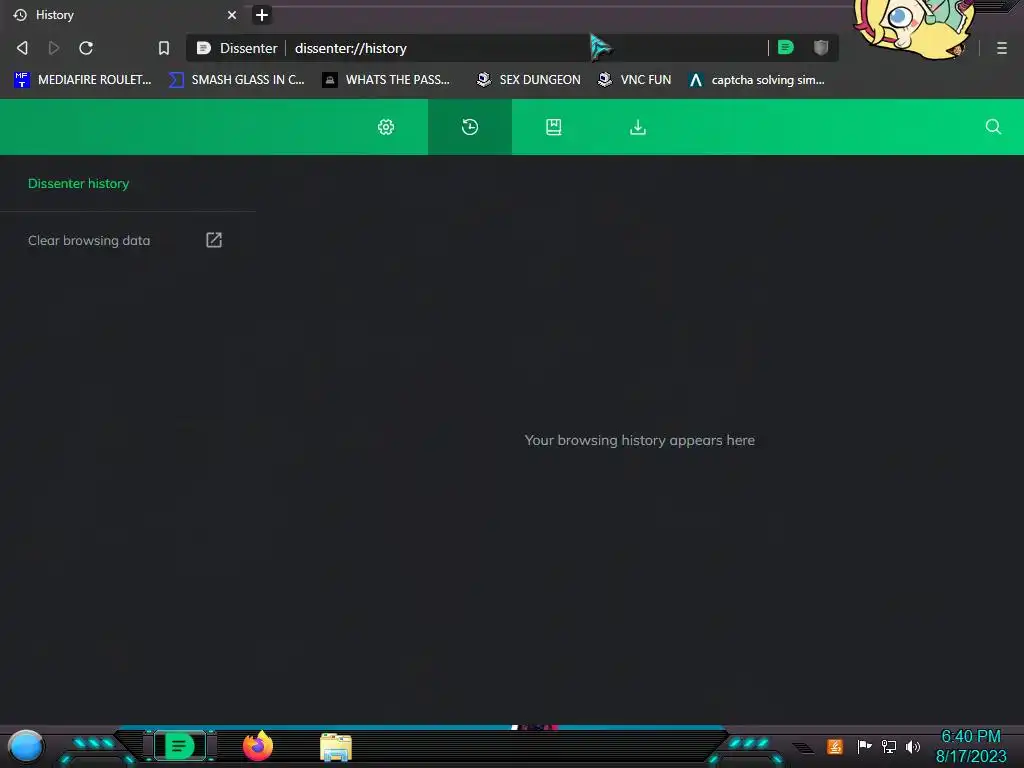This screenshot has width=1024, height=768.
Task: Open the volume speaker icon
Action: tap(912, 746)
